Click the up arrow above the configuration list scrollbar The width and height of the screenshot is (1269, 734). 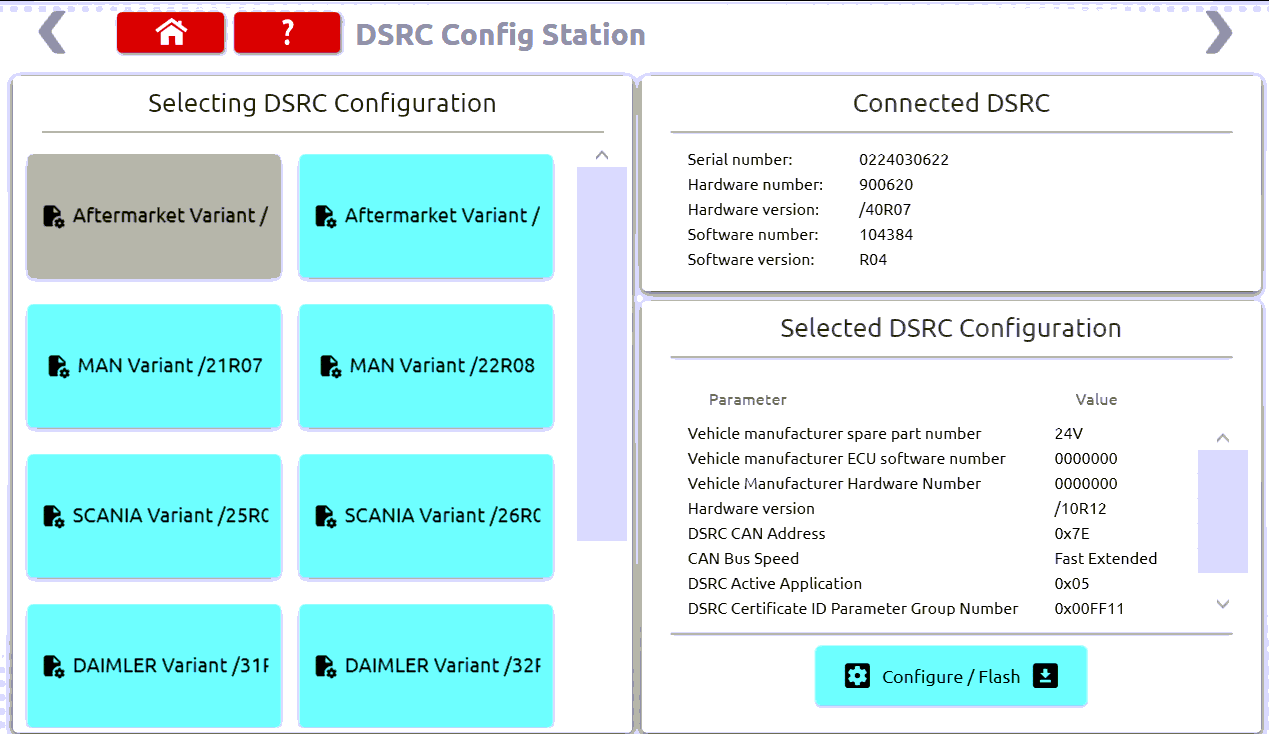point(601,155)
